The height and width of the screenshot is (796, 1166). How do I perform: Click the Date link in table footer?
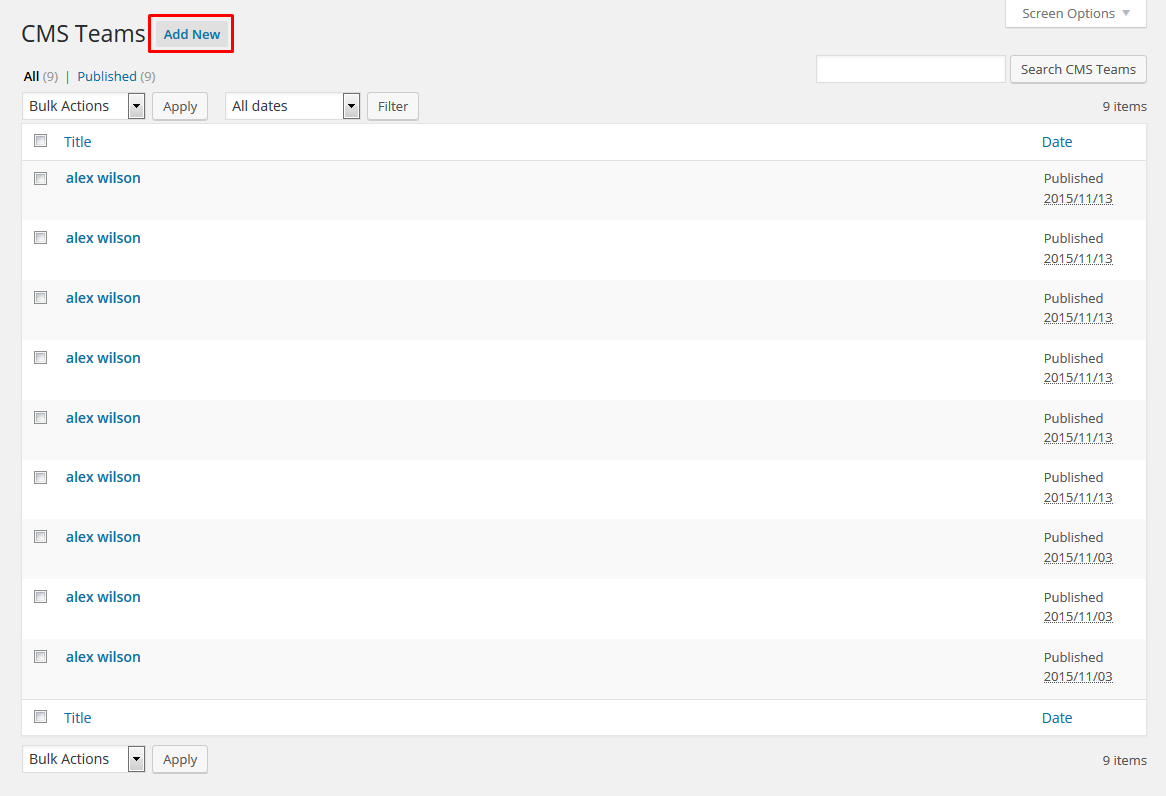coord(1057,718)
